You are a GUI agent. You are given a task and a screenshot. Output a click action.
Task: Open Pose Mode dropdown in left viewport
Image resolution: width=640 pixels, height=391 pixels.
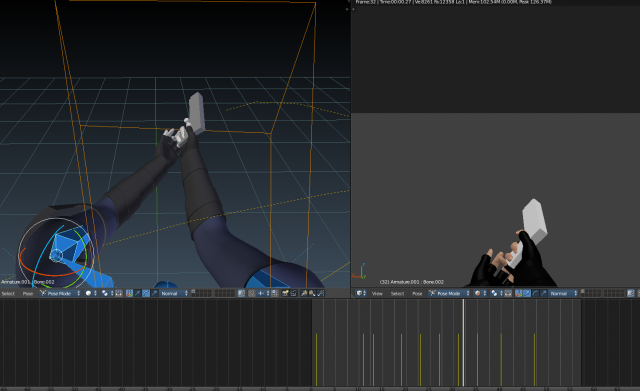click(60, 293)
